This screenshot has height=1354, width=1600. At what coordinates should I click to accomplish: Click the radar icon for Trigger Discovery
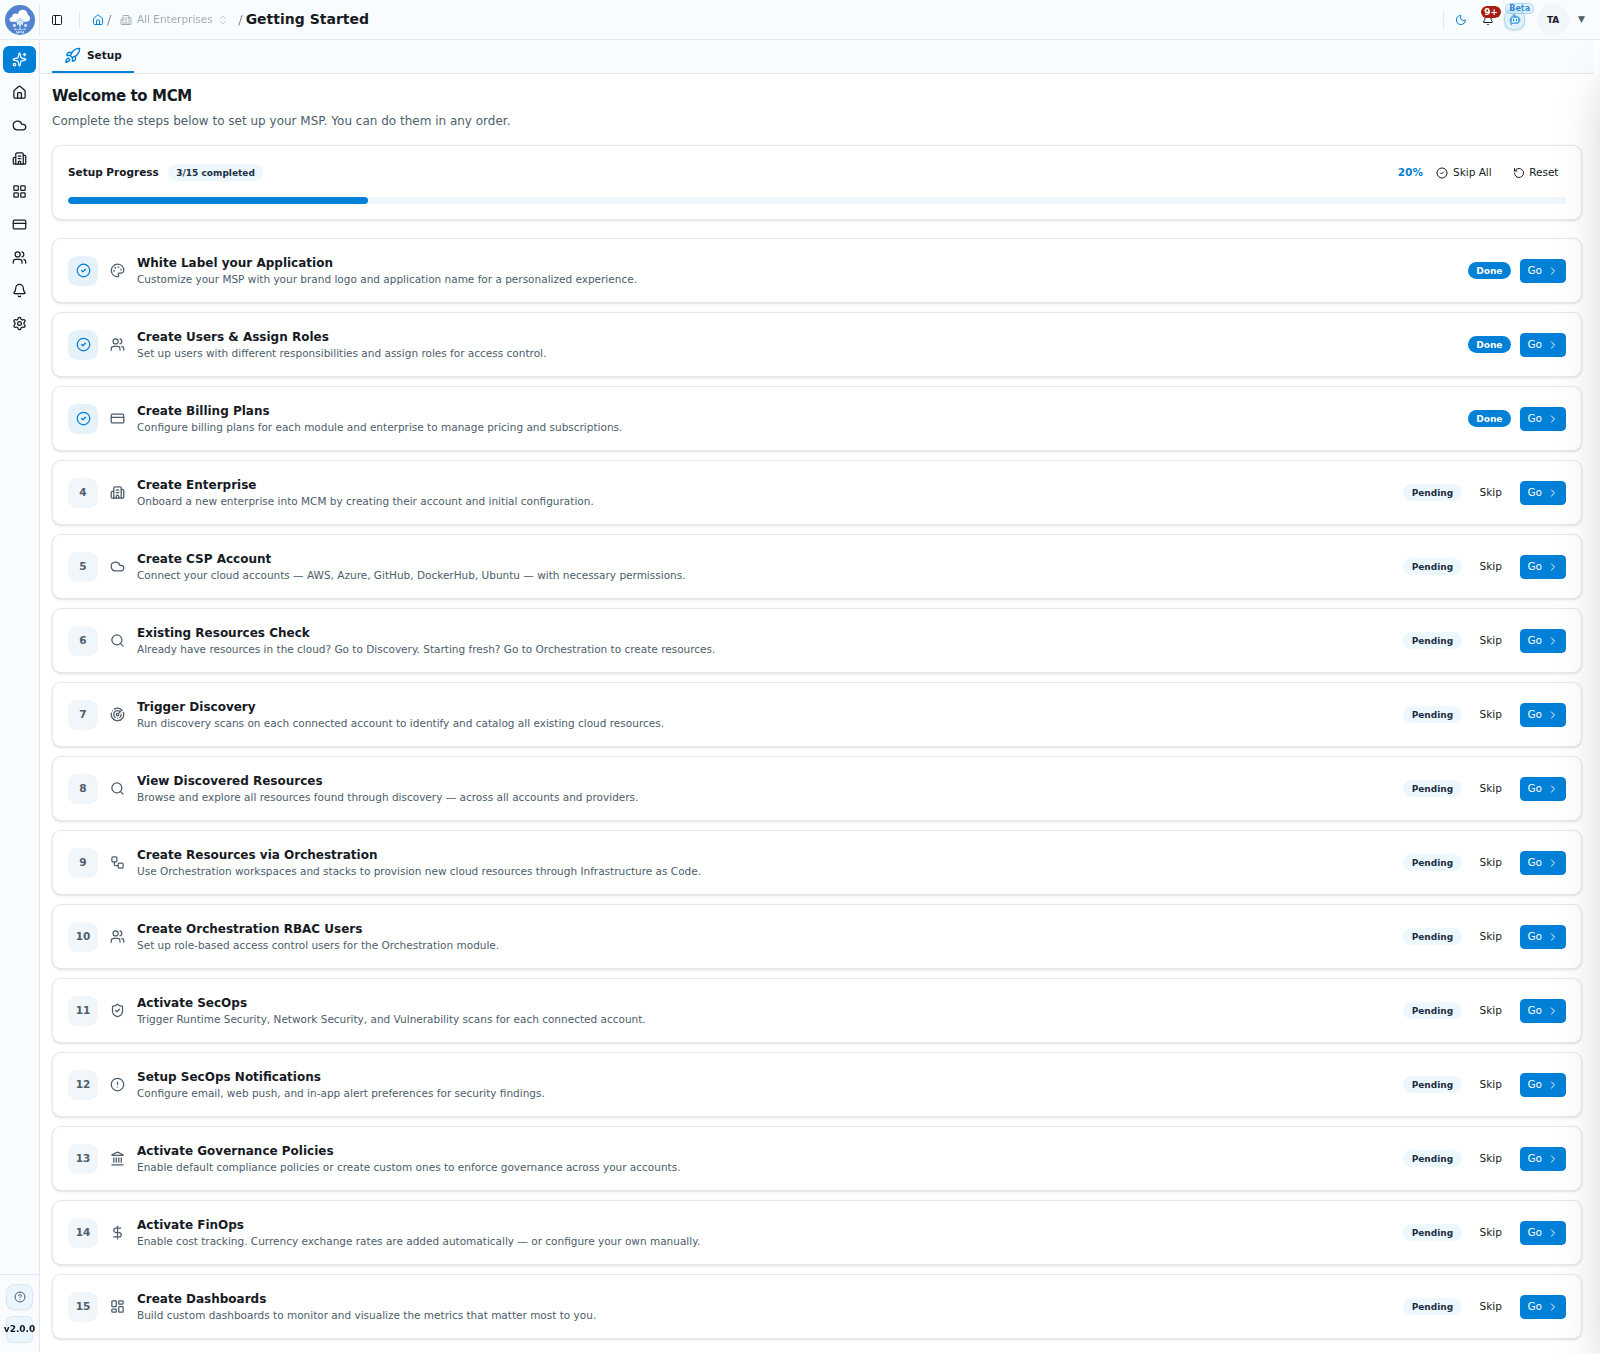117,715
